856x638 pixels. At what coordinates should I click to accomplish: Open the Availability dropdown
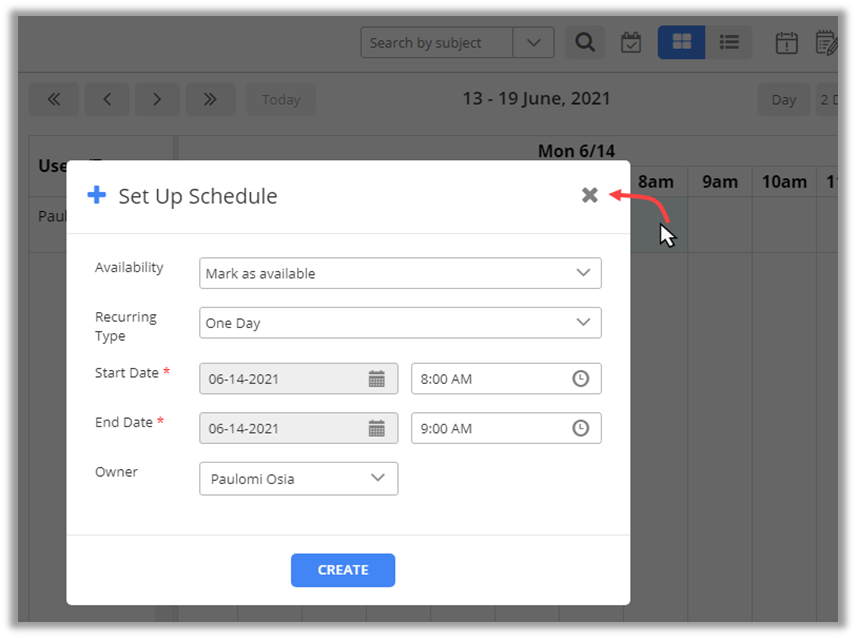tap(400, 273)
